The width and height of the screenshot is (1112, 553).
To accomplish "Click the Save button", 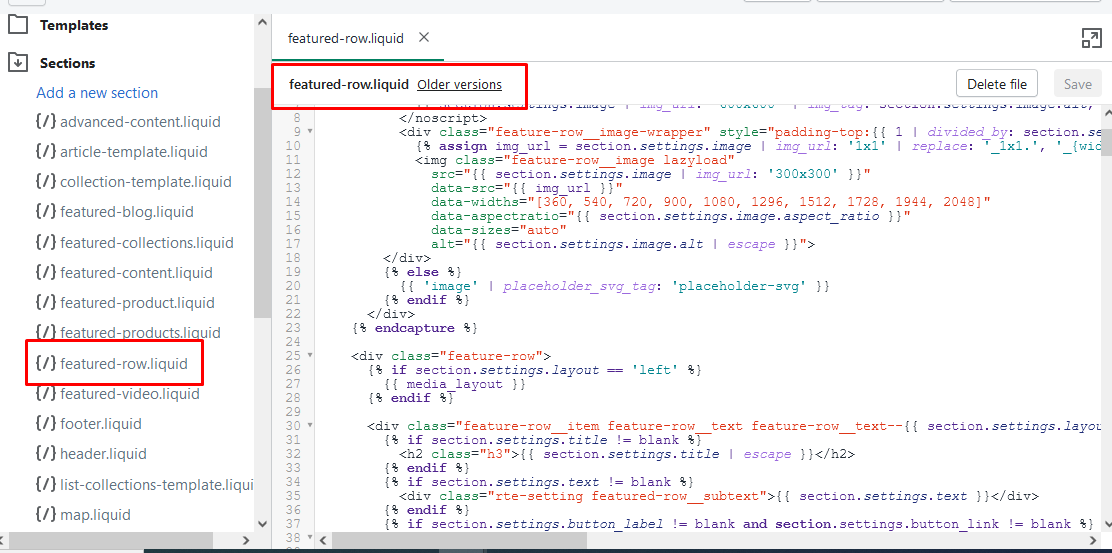I will pyautogui.click(x=1077, y=84).
